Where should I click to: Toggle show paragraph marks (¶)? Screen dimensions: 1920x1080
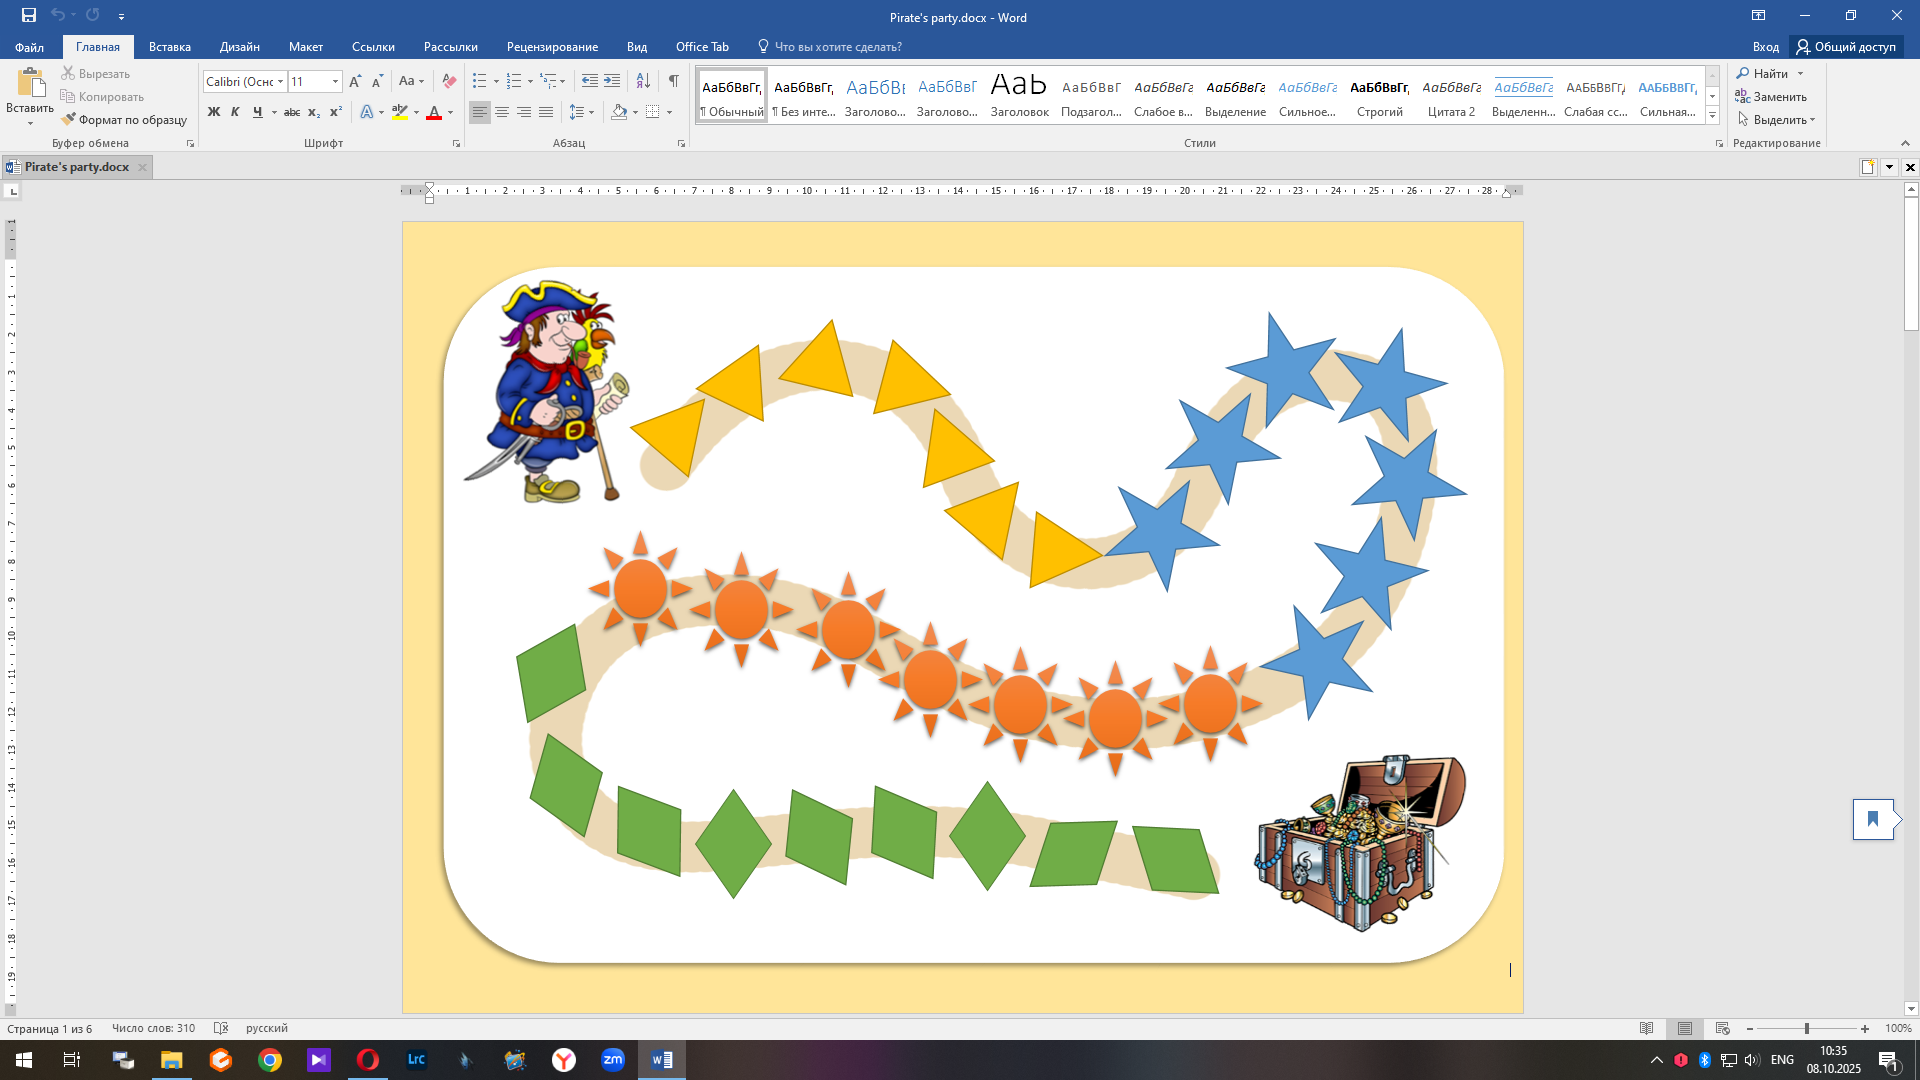tap(674, 81)
